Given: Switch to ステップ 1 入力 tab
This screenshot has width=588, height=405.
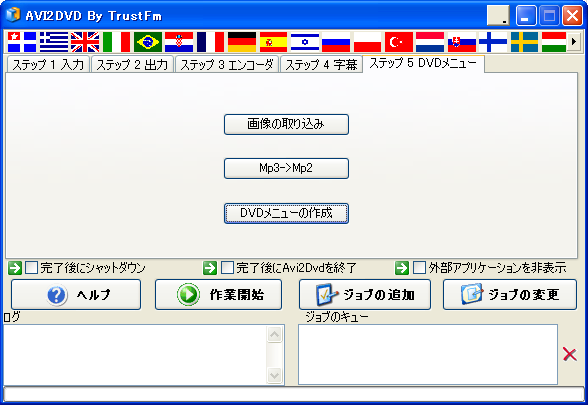Looking at the screenshot, I should (48, 64).
